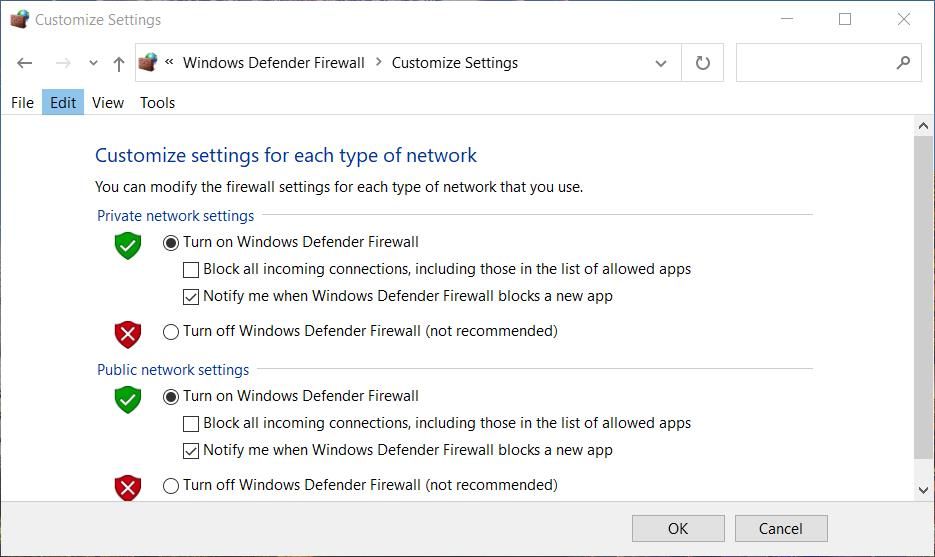Check Block all incoming connections for Private network

pos(191,270)
